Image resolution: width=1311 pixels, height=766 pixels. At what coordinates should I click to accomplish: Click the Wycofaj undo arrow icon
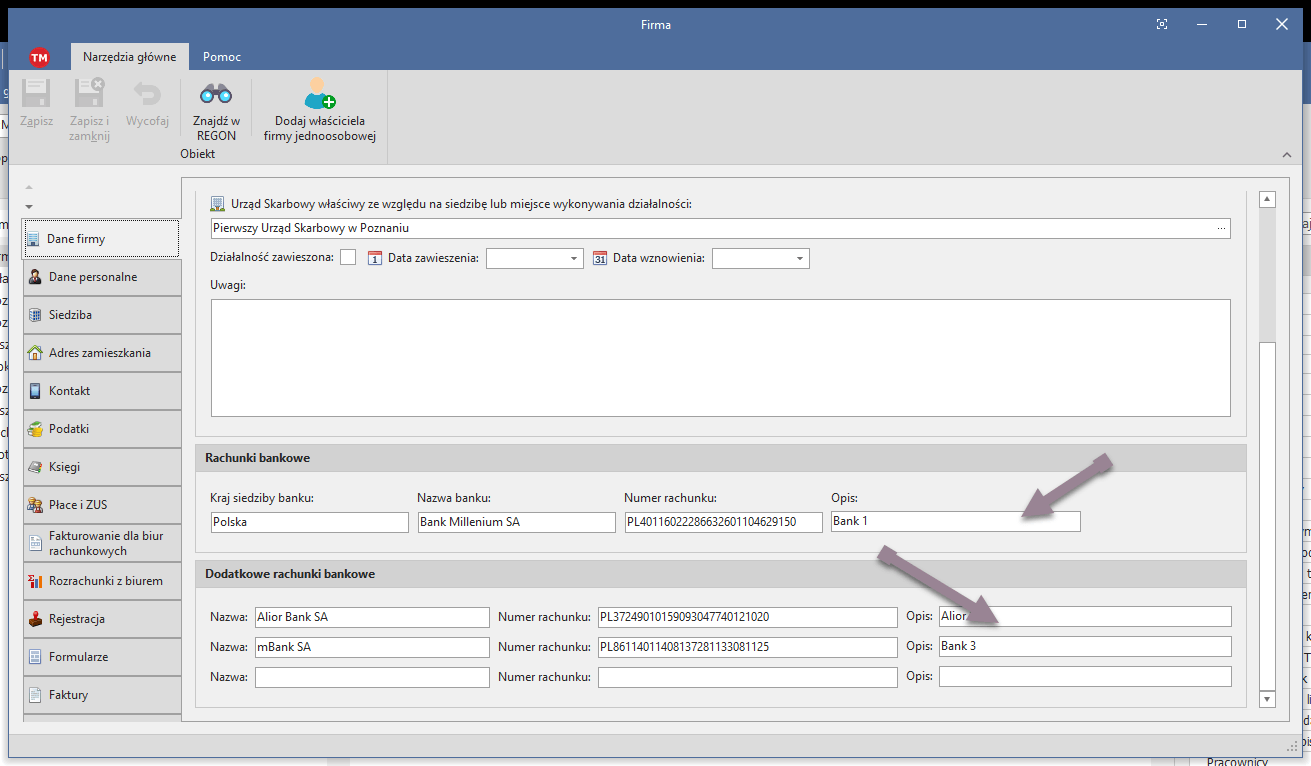pyautogui.click(x=147, y=94)
